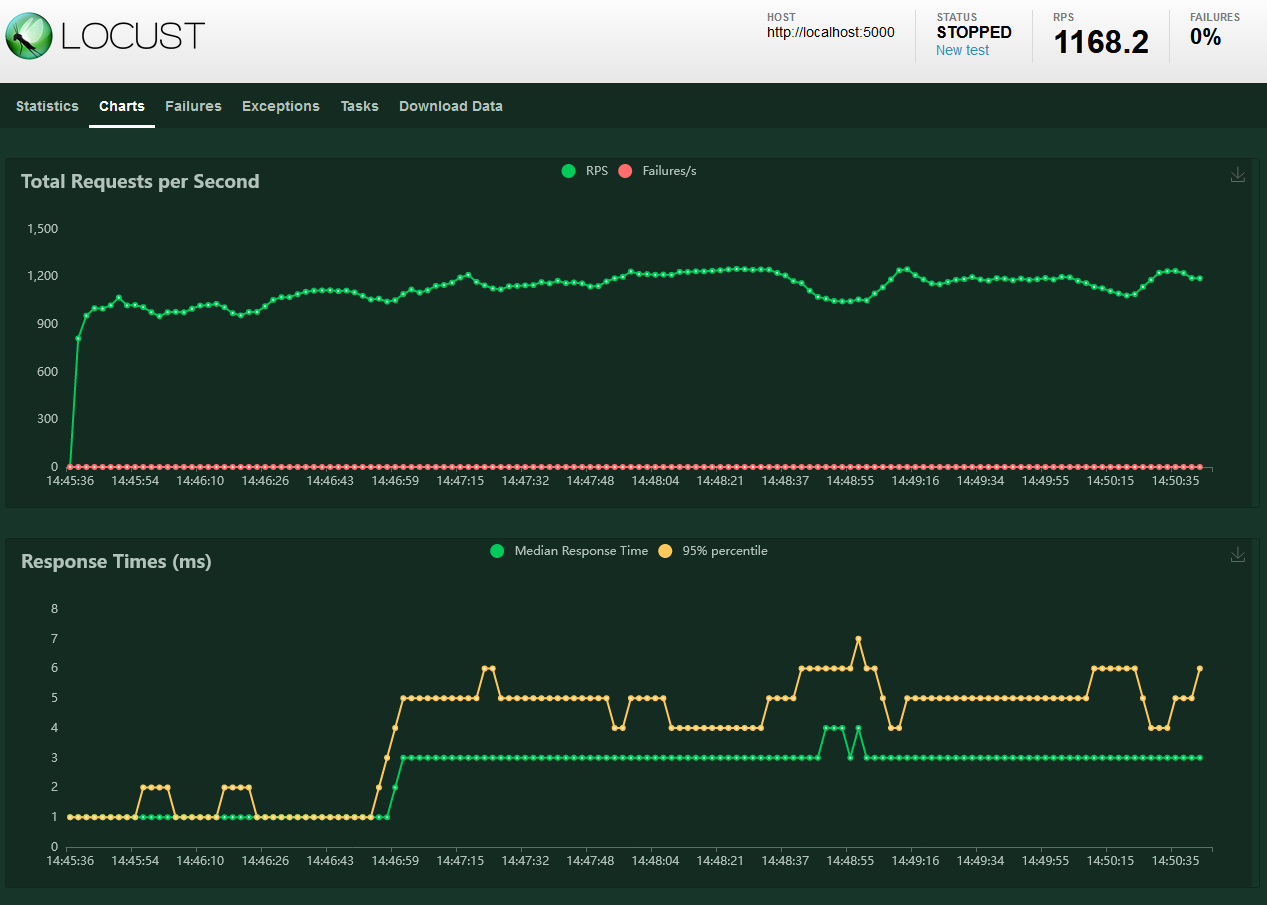Open the Failures tab

(193, 106)
